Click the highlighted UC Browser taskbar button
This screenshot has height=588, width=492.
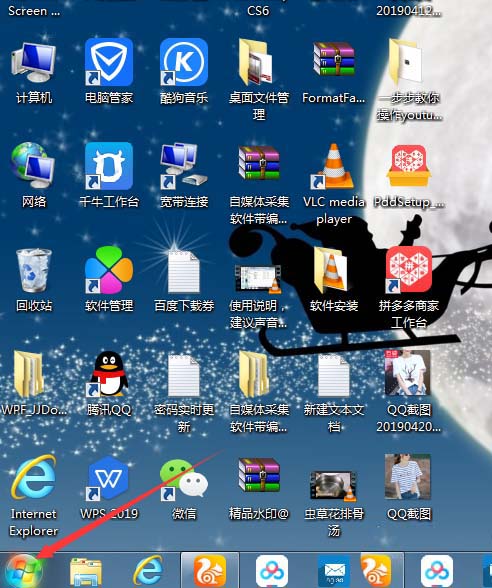coord(210,571)
